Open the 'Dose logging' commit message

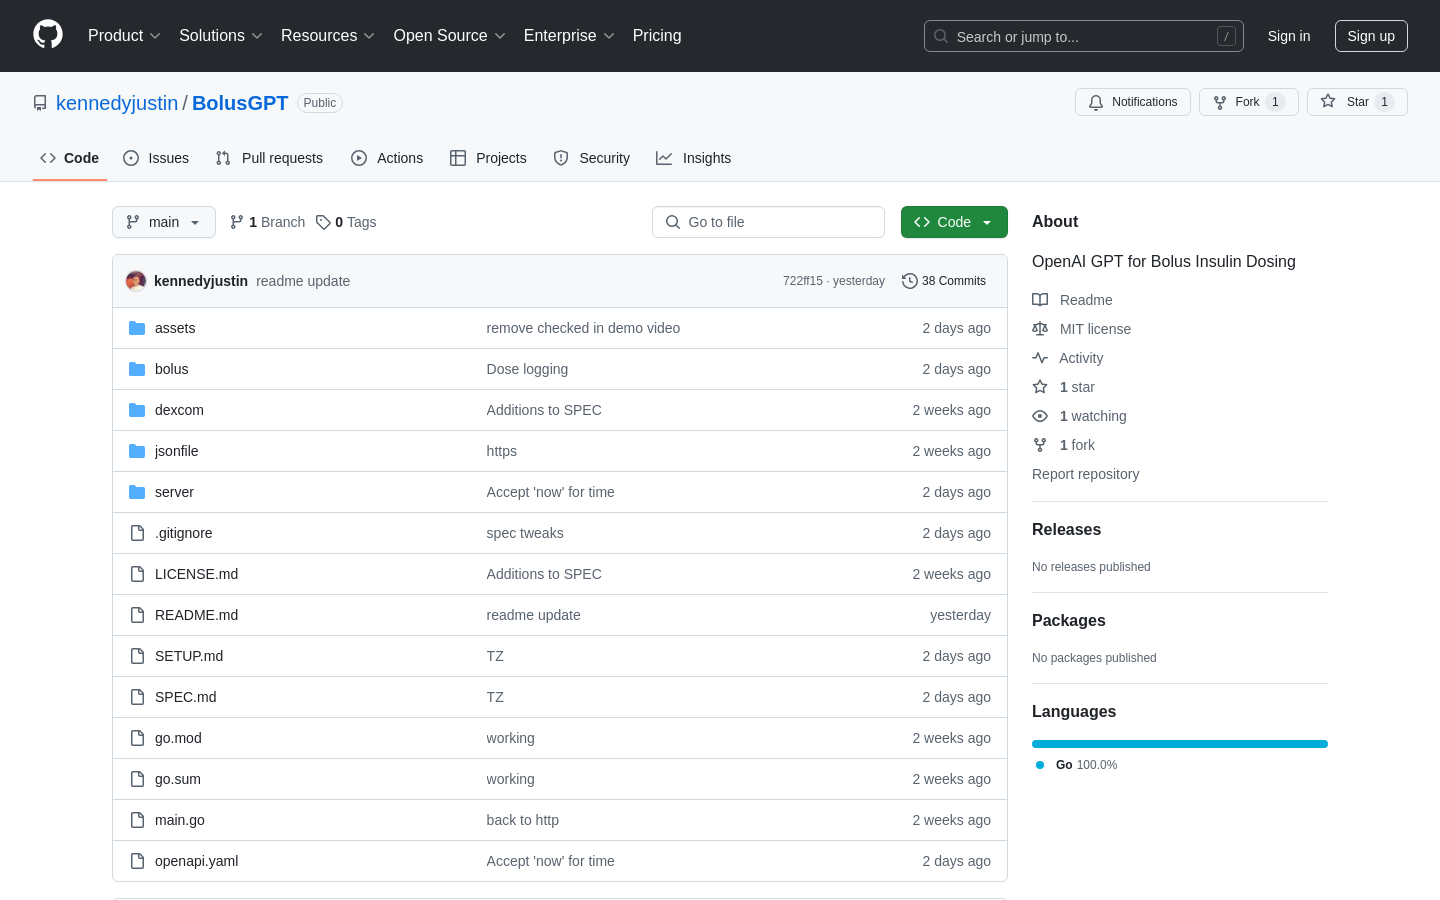527,369
